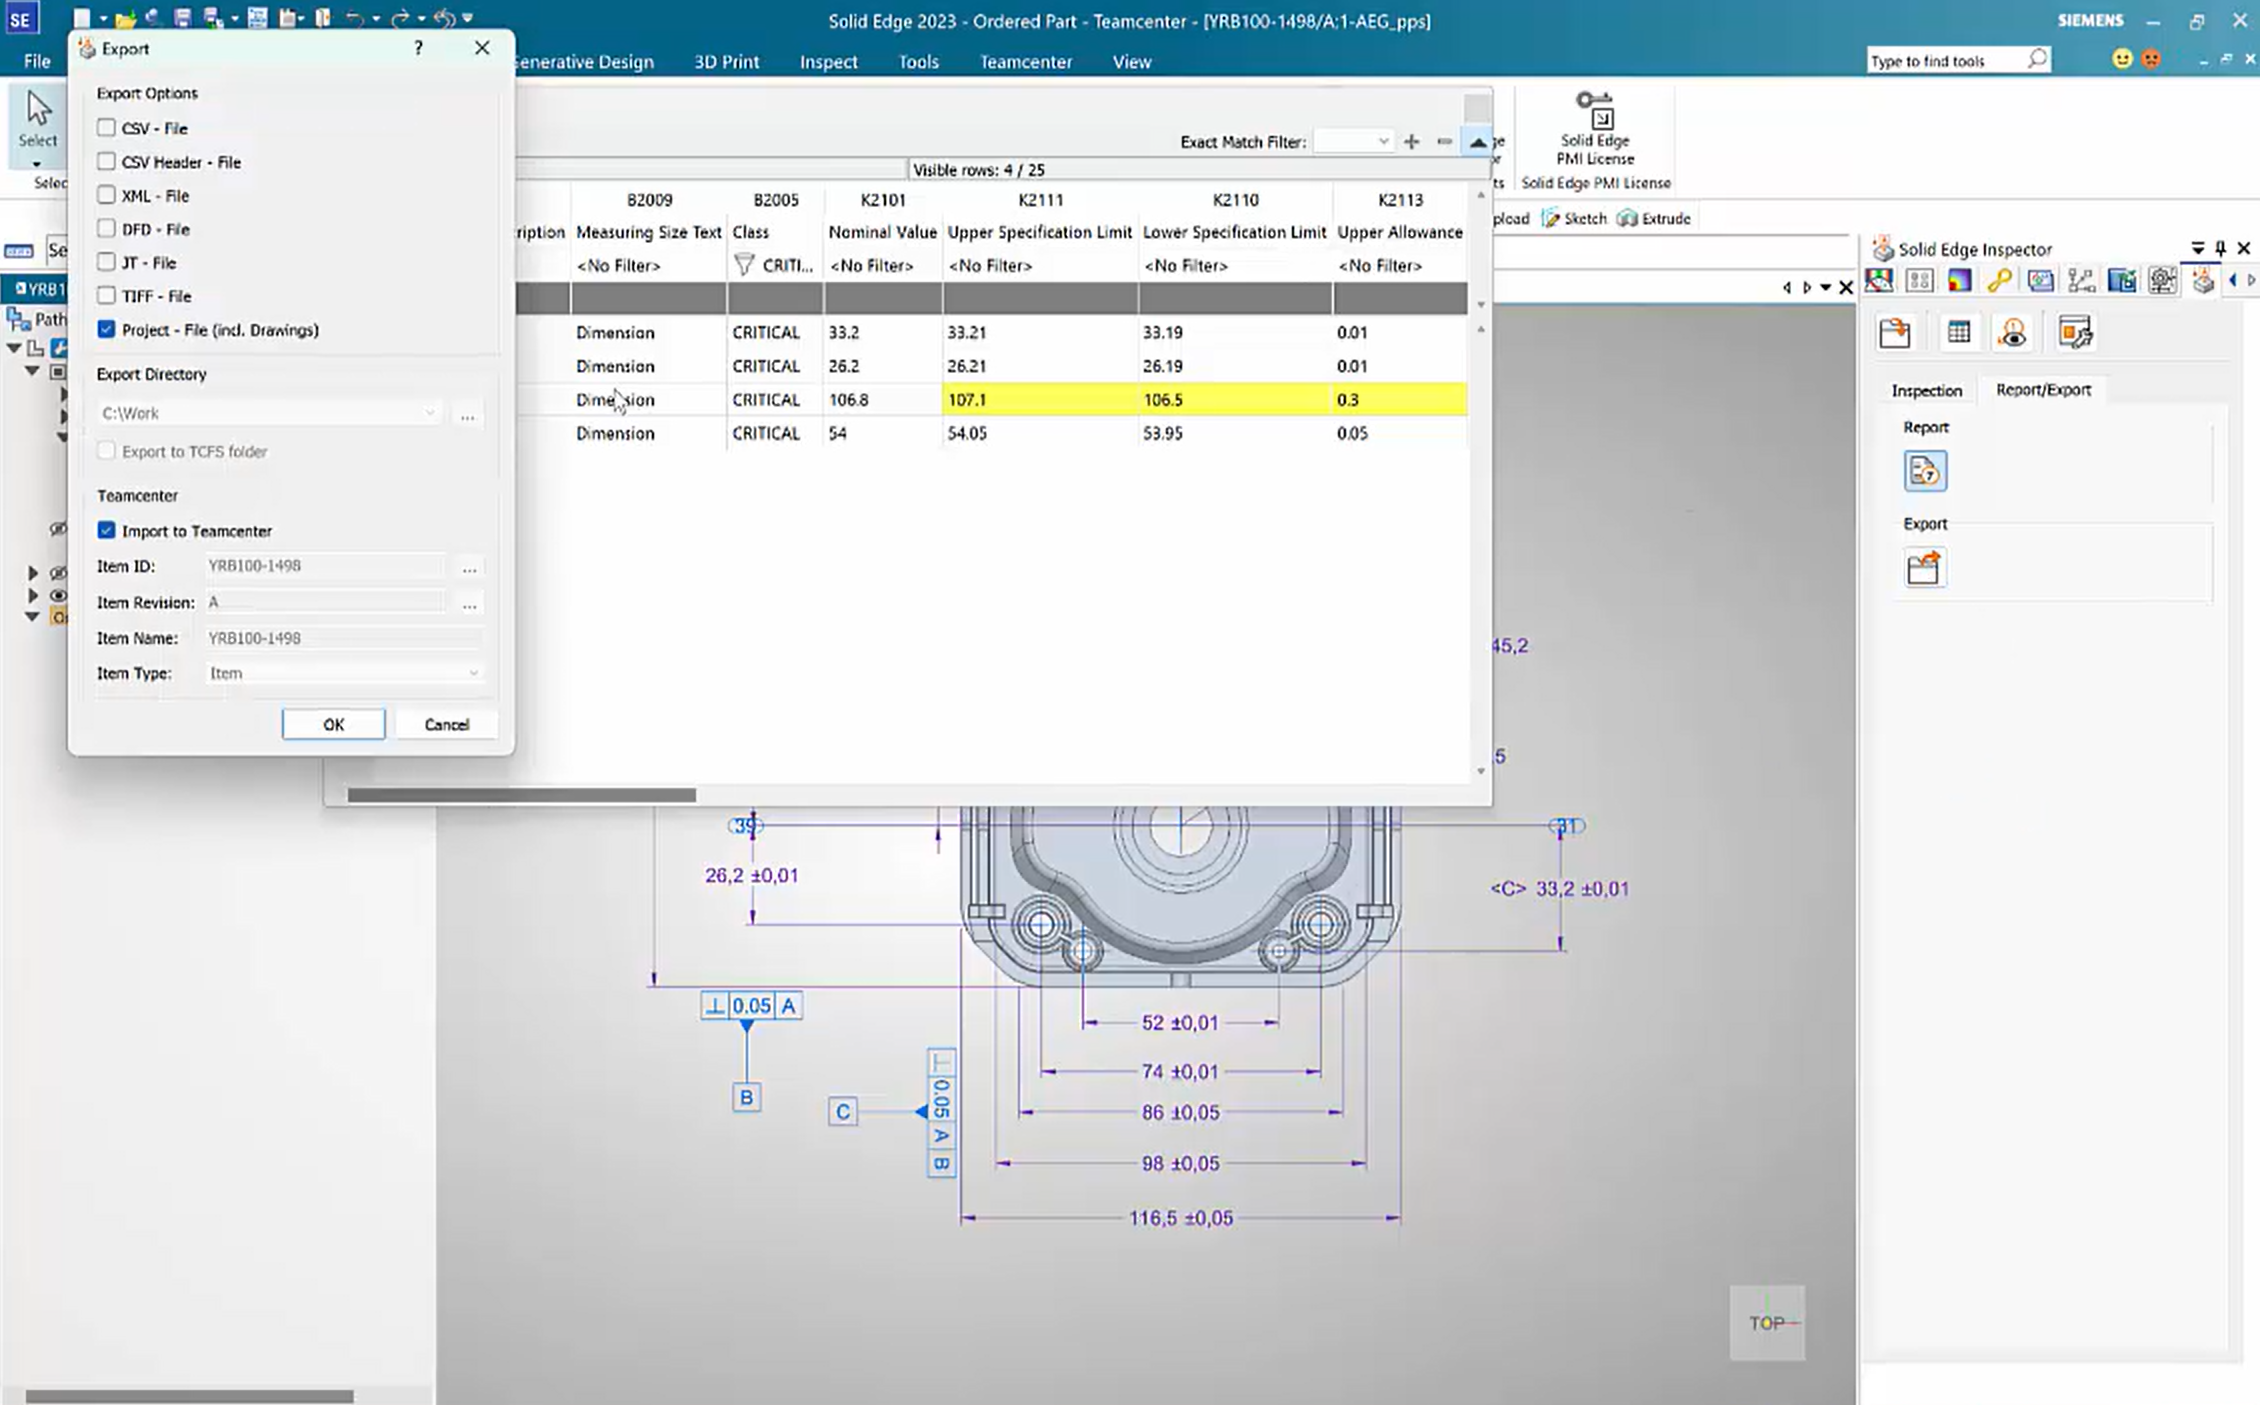Open the Export Directory C:\Work dropdown

(429, 413)
